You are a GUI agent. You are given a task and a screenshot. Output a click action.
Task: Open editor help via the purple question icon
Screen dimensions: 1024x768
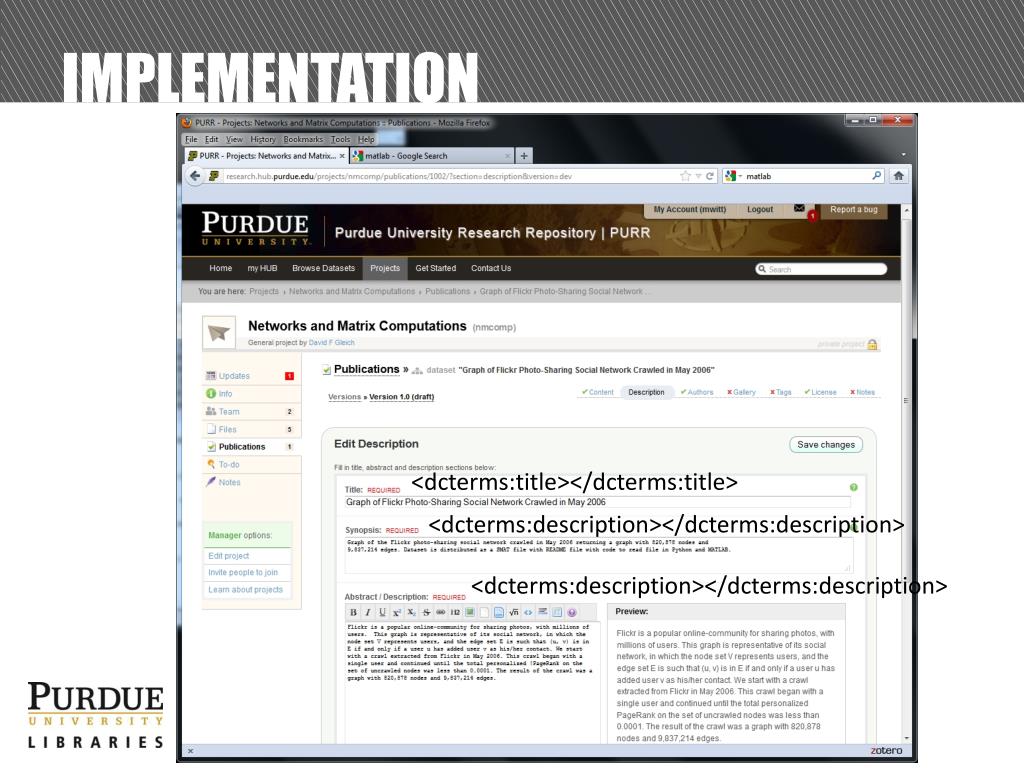pos(572,613)
